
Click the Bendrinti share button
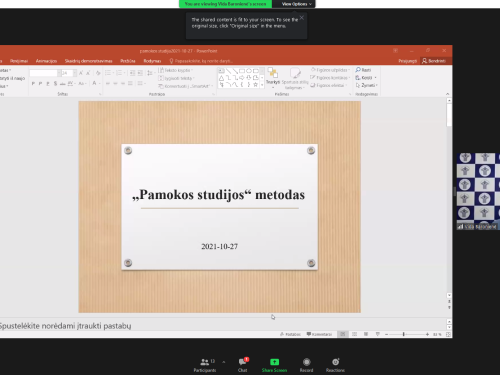[x=434, y=61]
